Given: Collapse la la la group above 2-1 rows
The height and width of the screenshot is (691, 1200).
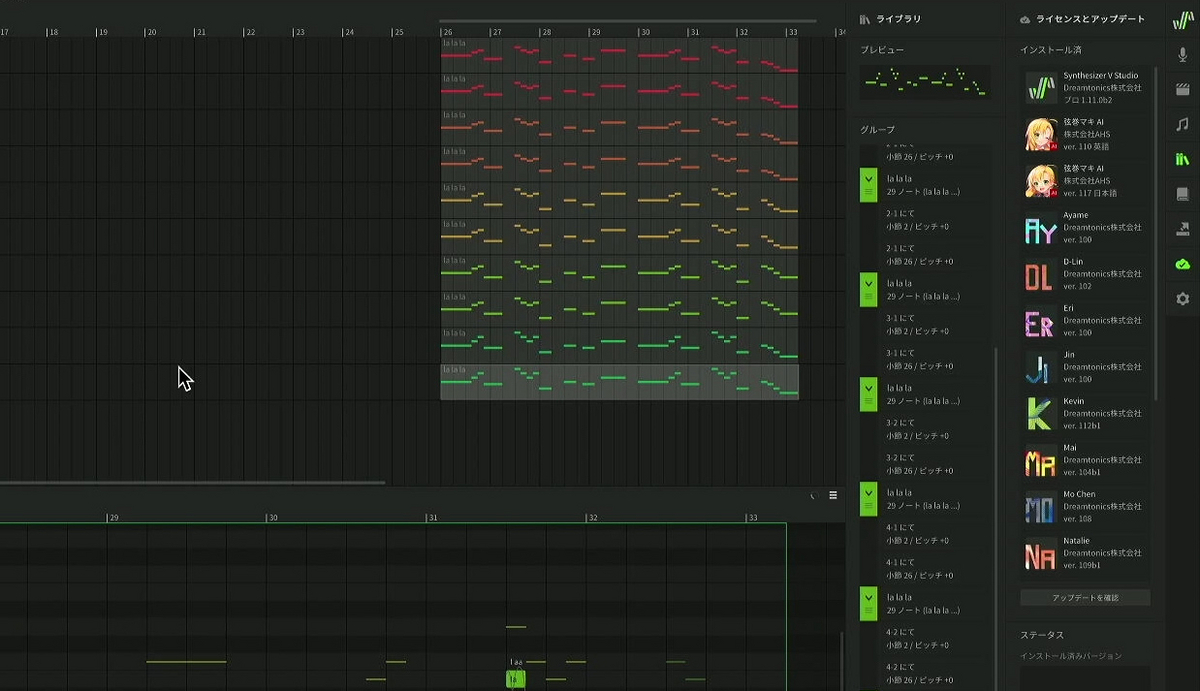Looking at the screenshot, I should pyautogui.click(x=868, y=185).
